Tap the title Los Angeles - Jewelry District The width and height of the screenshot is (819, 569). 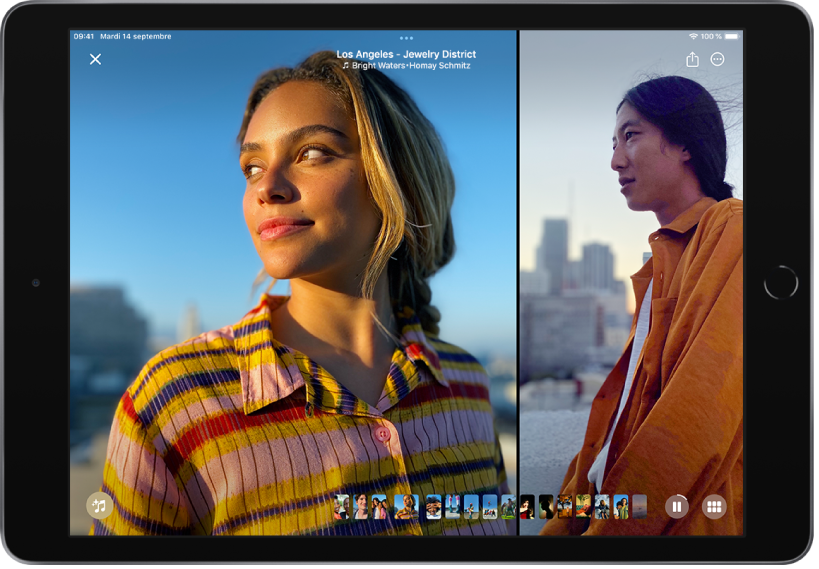406,54
